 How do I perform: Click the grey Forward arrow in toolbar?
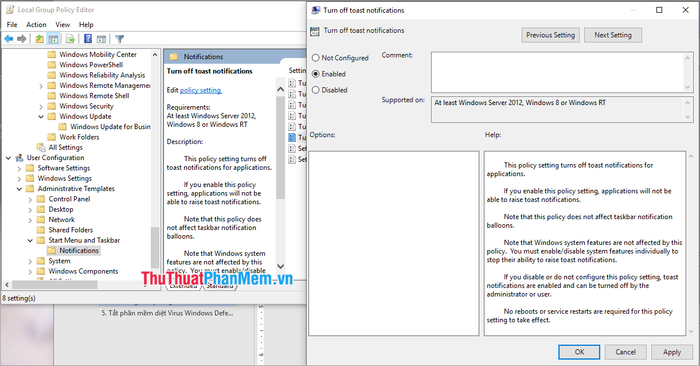coord(21,39)
